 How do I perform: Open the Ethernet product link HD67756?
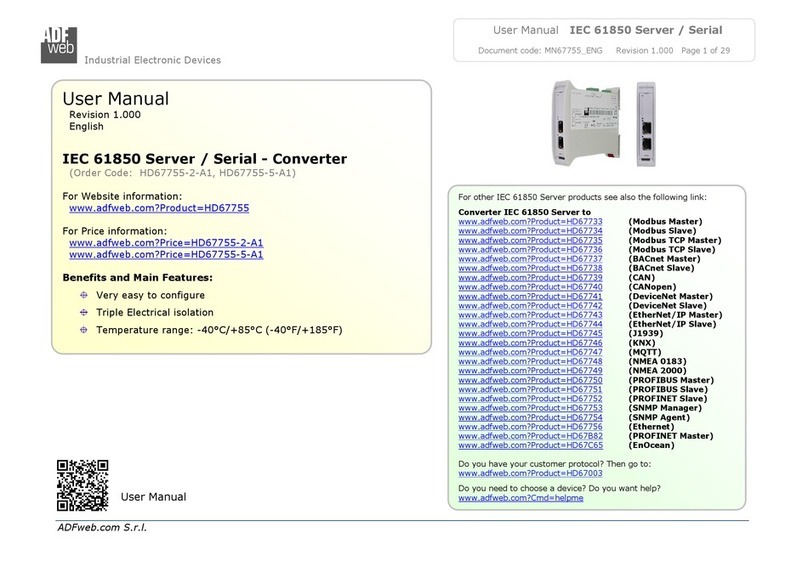(530, 427)
